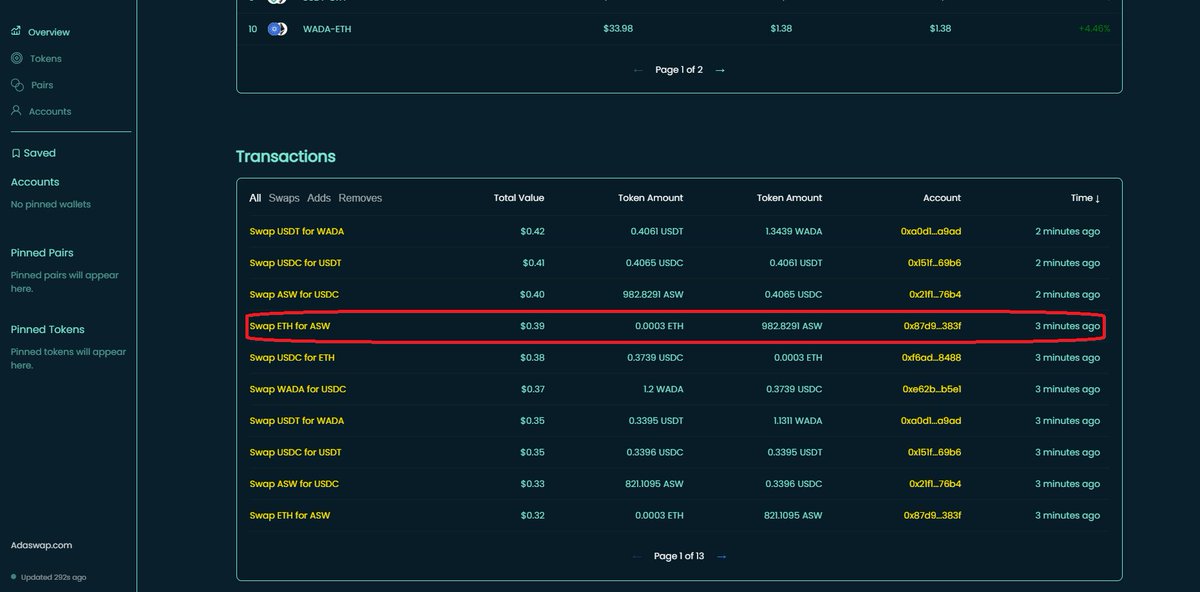Open Swap USDT for WADA $0.42 transaction

(x=297, y=231)
